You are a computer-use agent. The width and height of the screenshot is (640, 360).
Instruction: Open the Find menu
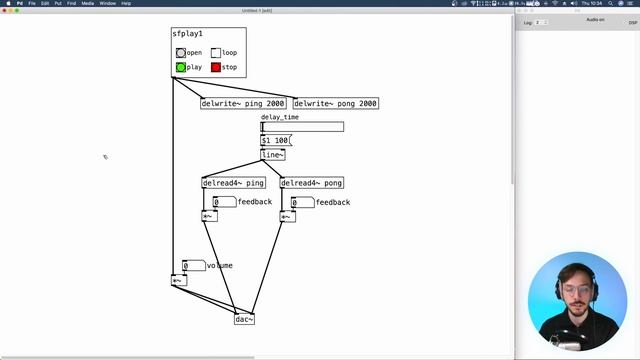(x=71, y=3)
